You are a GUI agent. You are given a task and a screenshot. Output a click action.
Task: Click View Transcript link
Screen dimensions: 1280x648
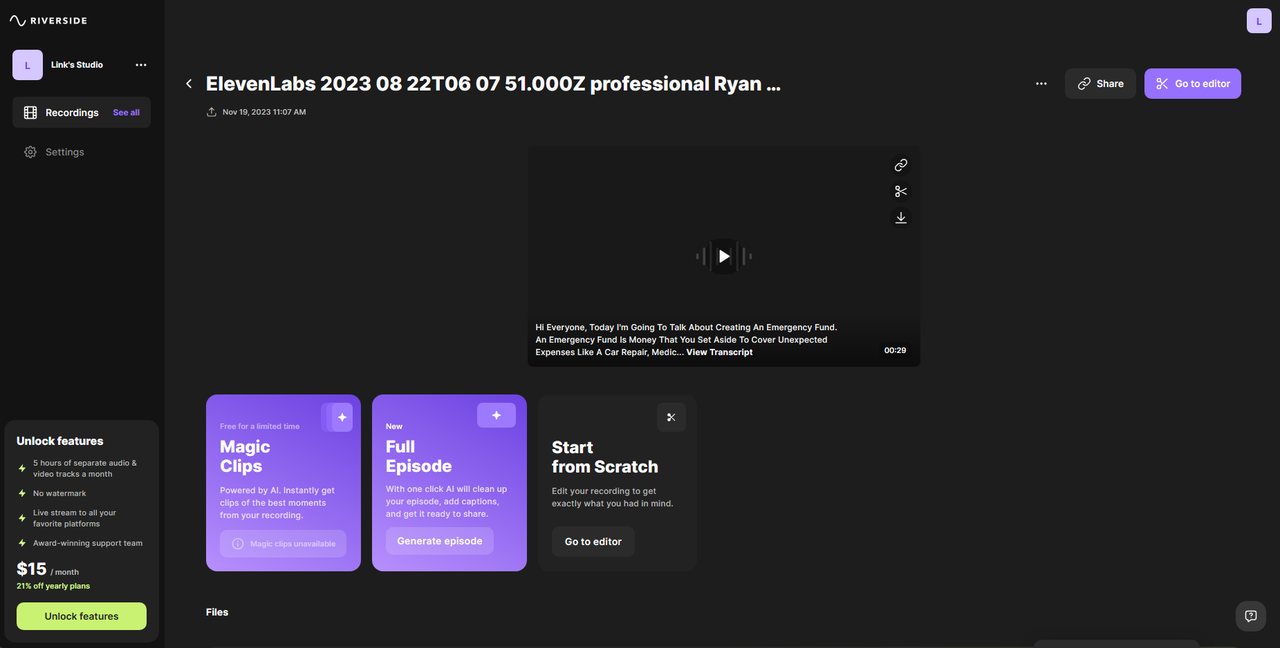719,352
